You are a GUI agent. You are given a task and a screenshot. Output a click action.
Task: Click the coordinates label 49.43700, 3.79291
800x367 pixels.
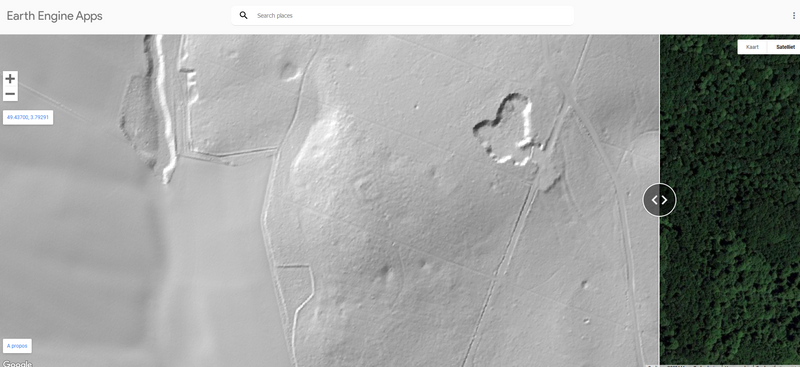tap(28, 117)
